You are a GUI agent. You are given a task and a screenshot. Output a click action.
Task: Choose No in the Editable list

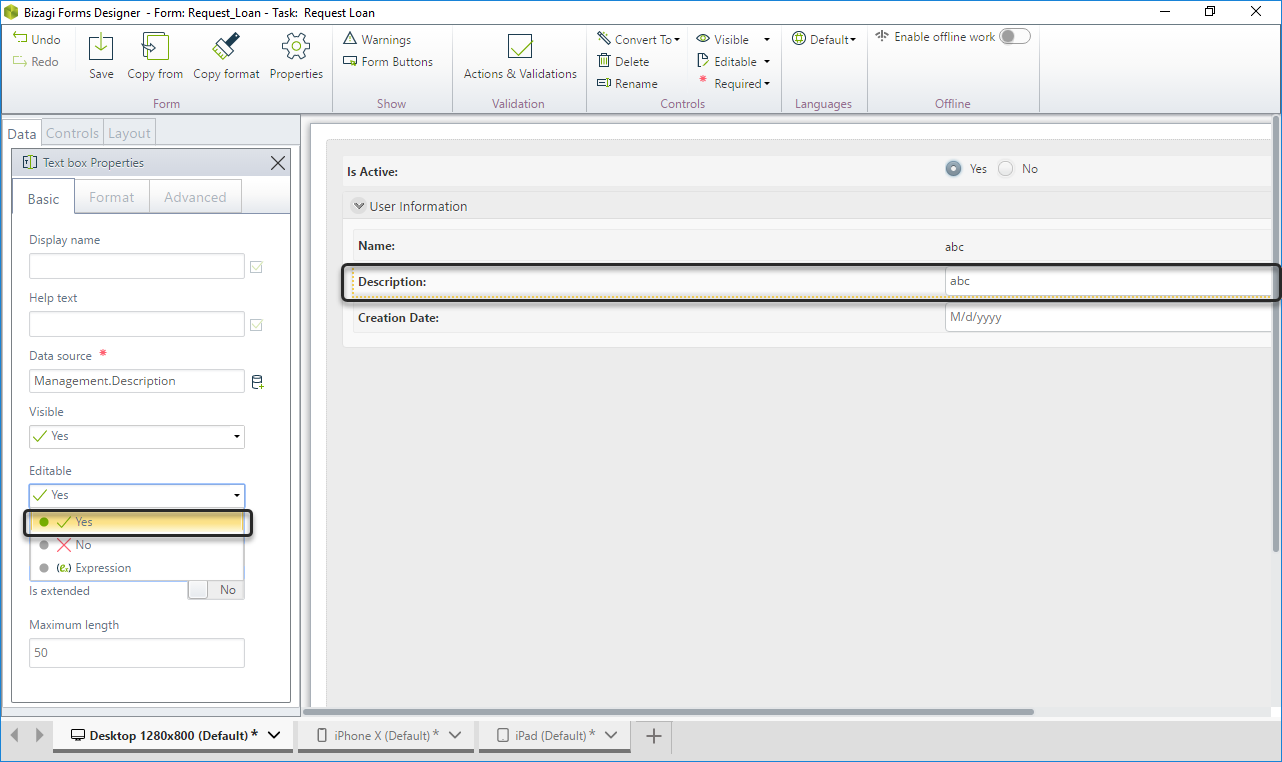(x=138, y=545)
